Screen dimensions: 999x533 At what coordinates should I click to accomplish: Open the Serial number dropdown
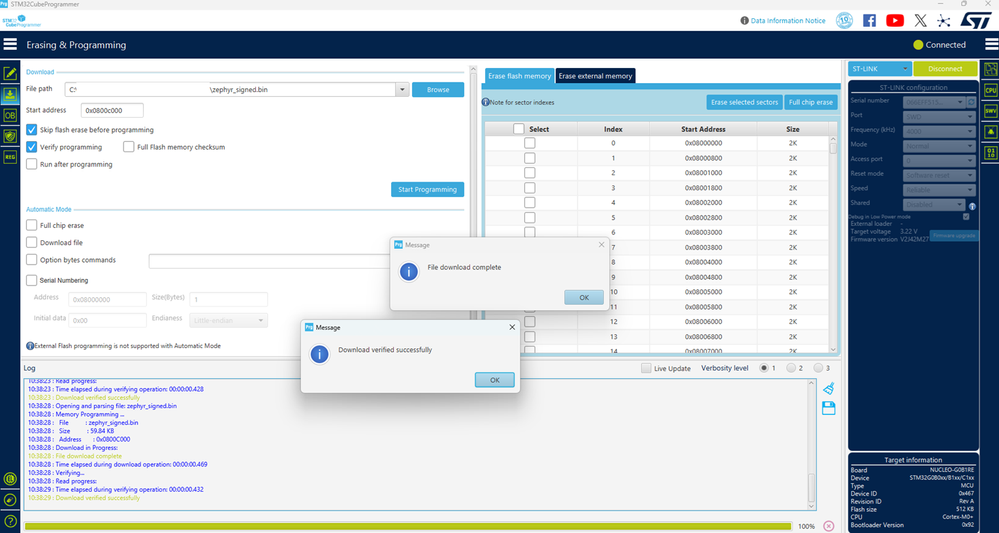click(934, 102)
